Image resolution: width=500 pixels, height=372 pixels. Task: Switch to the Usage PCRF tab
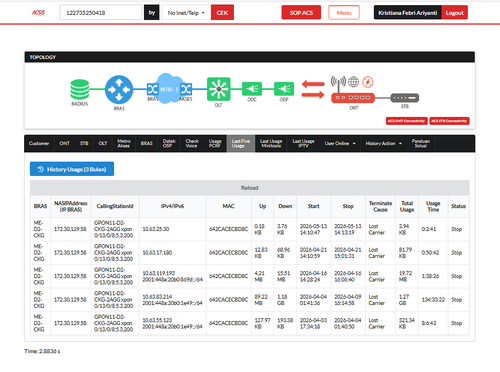215,143
